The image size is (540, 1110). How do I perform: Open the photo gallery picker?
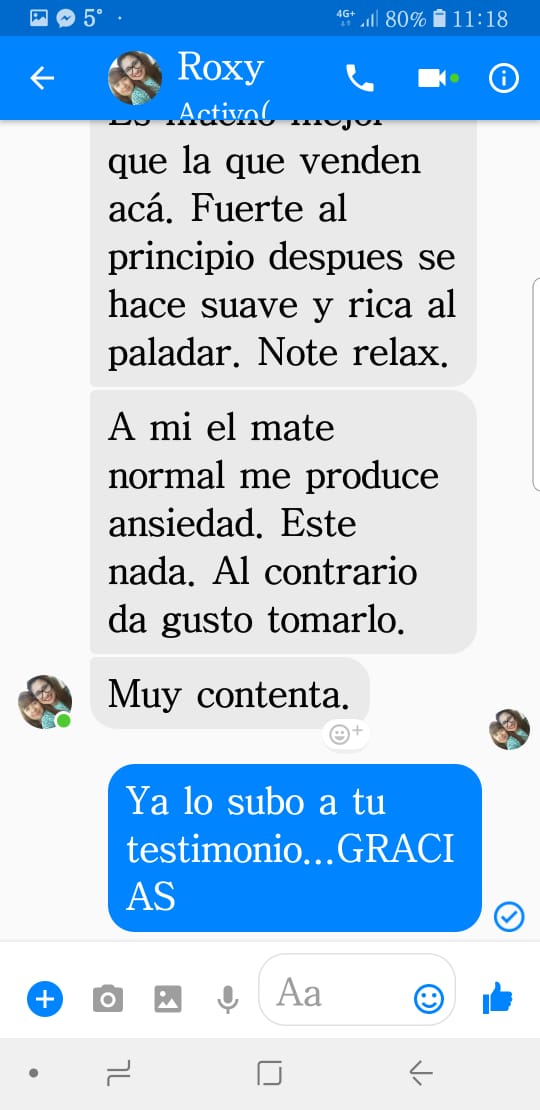coord(168,999)
